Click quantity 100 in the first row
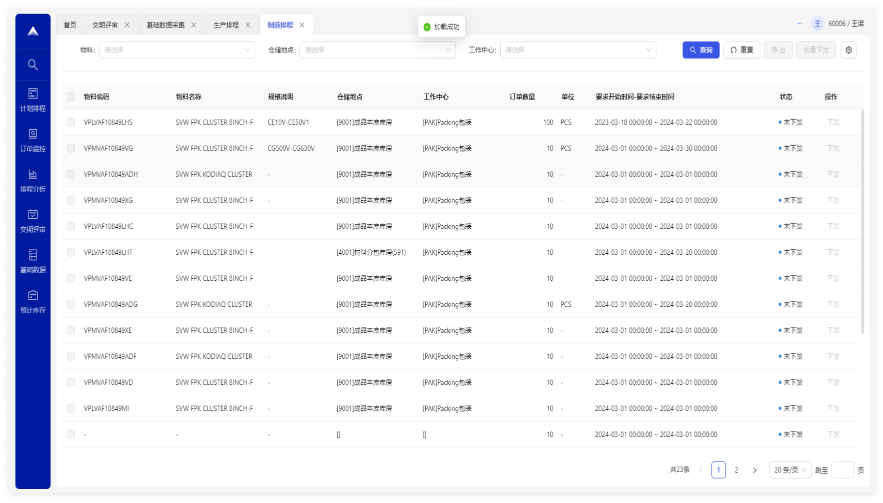The height and width of the screenshot is (503, 883). [548, 122]
